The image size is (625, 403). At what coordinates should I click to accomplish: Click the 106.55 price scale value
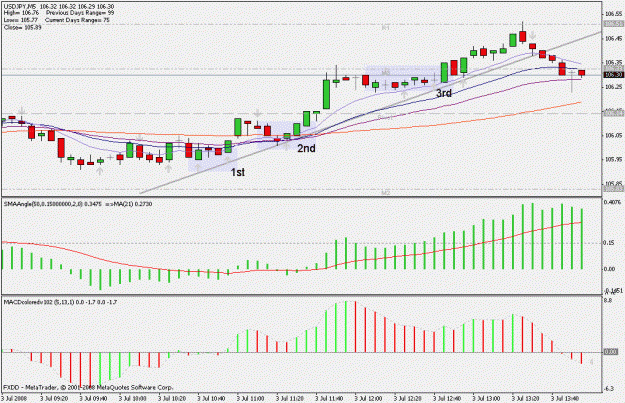613,14
